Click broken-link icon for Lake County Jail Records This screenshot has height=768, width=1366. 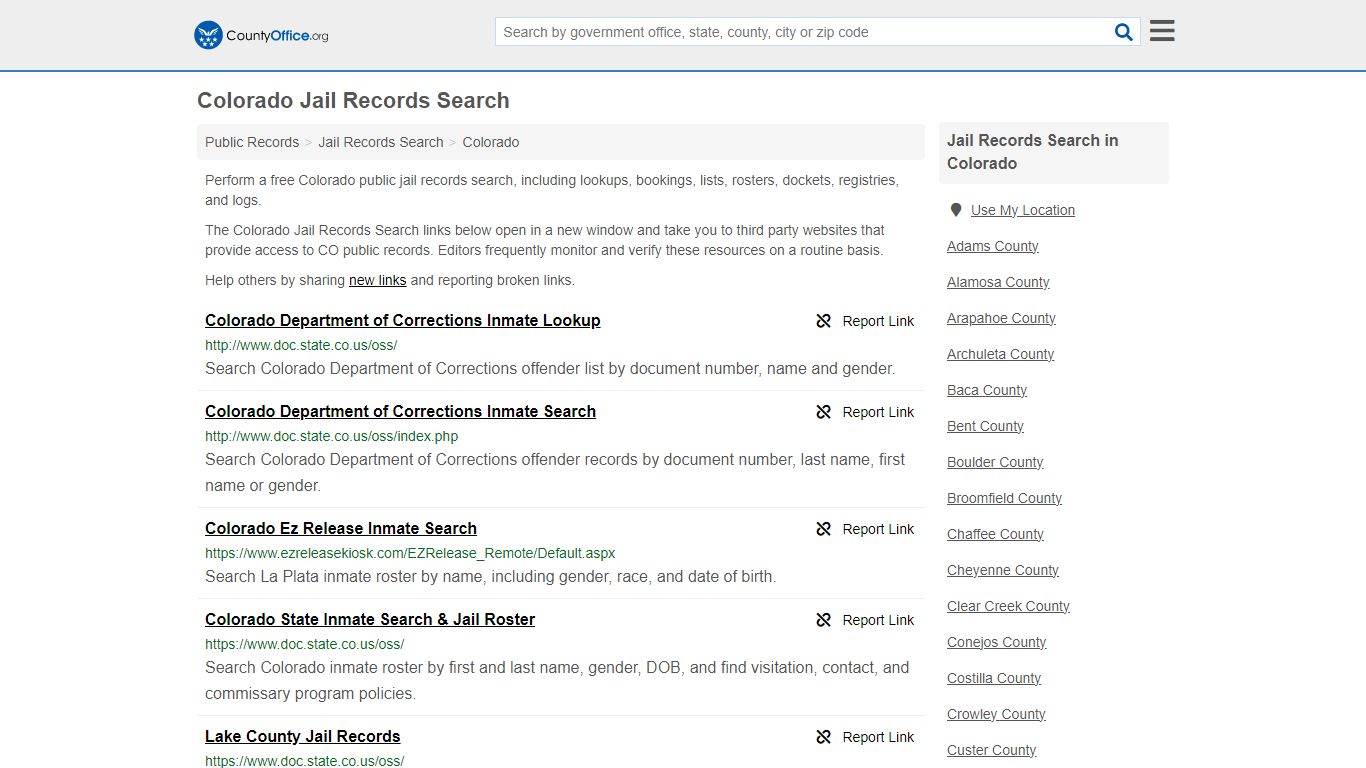tap(824, 737)
